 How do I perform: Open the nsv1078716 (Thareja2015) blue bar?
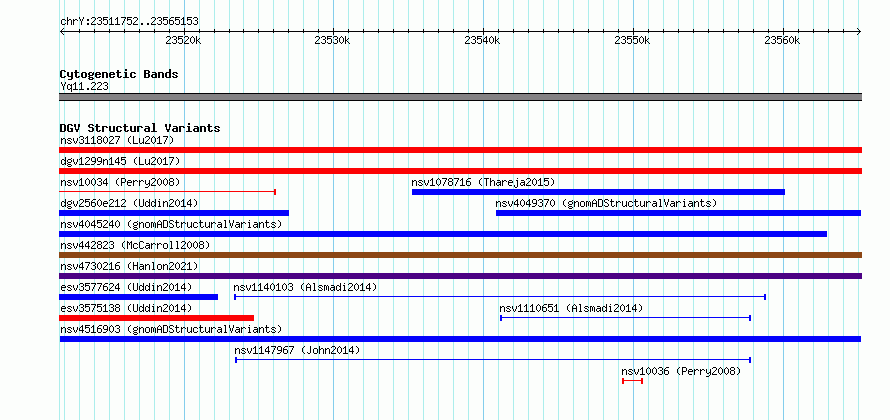point(598,192)
